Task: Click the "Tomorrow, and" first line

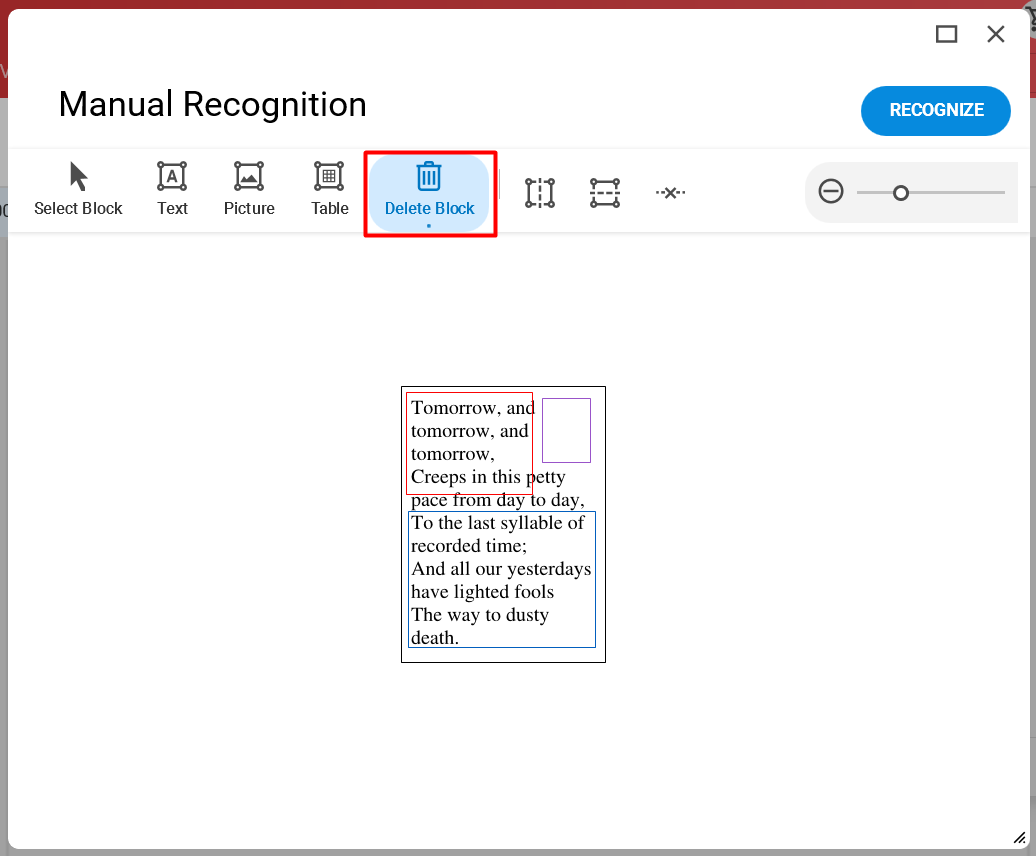Action: (x=472, y=408)
